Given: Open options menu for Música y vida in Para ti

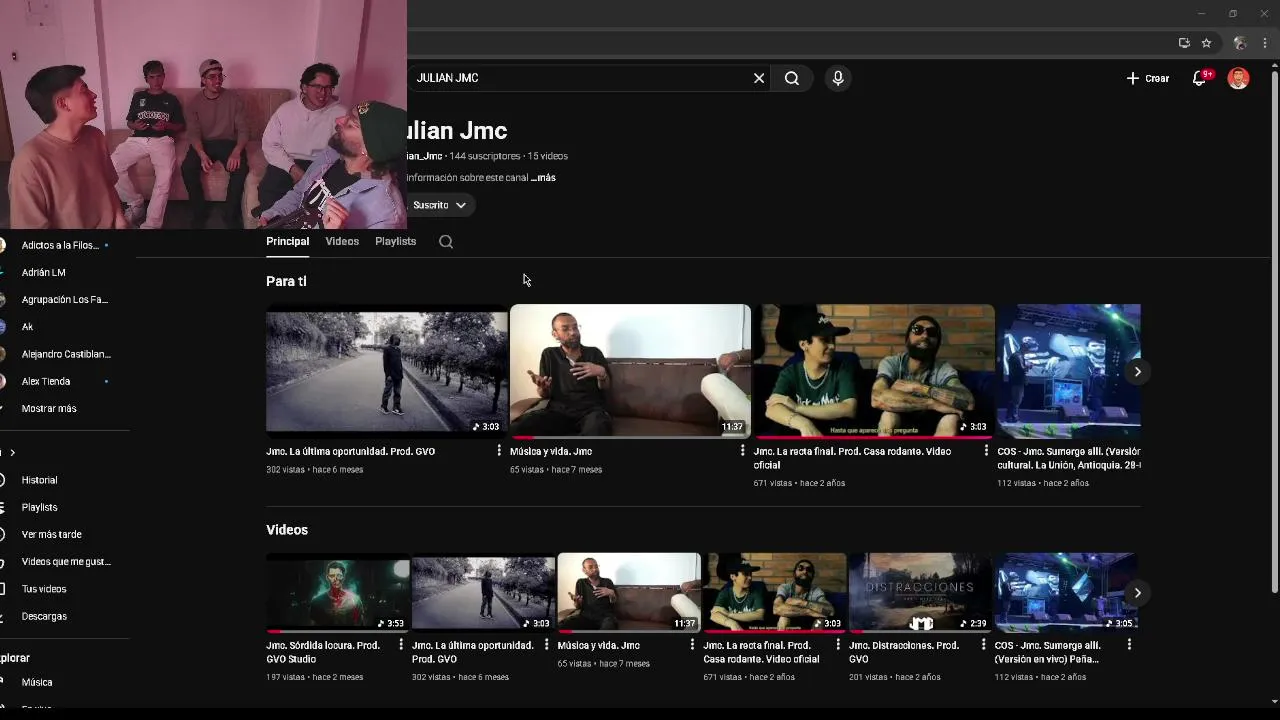Looking at the screenshot, I should tap(742, 451).
